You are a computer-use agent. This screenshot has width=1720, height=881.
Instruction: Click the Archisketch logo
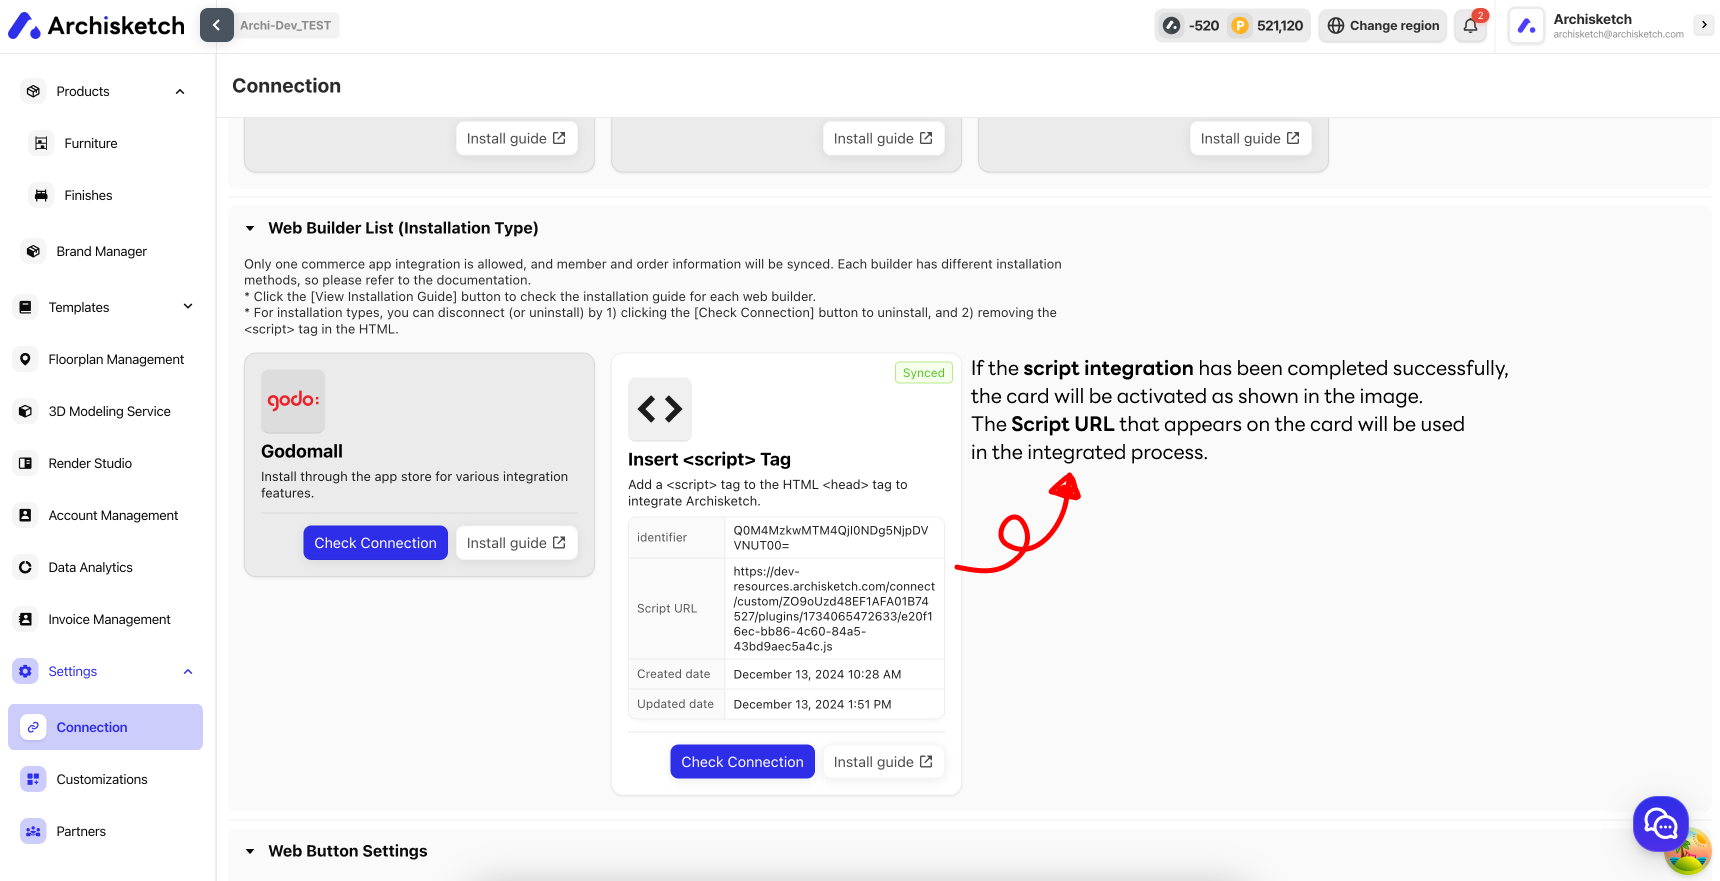tap(96, 26)
